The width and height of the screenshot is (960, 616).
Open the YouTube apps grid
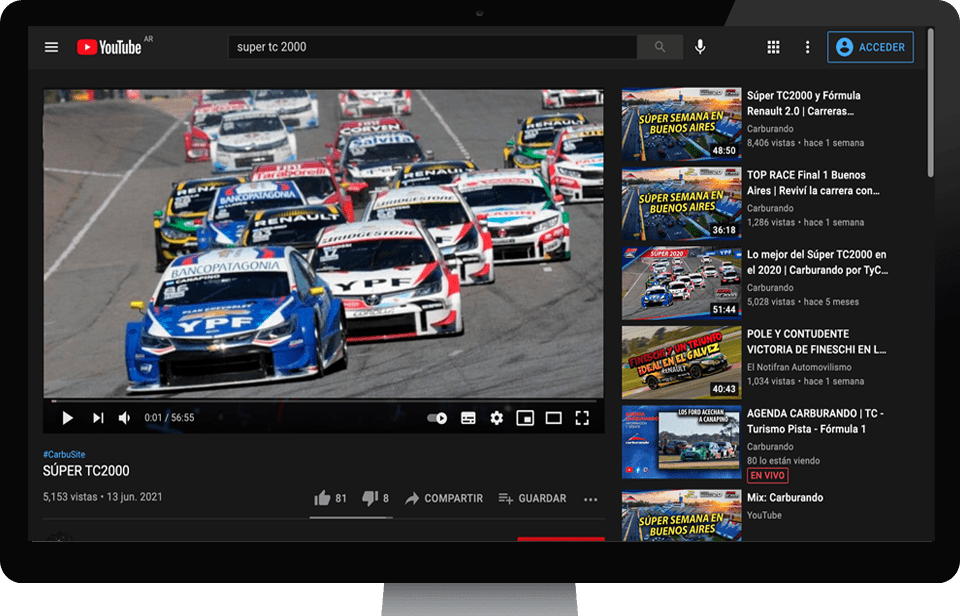(773, 47)
